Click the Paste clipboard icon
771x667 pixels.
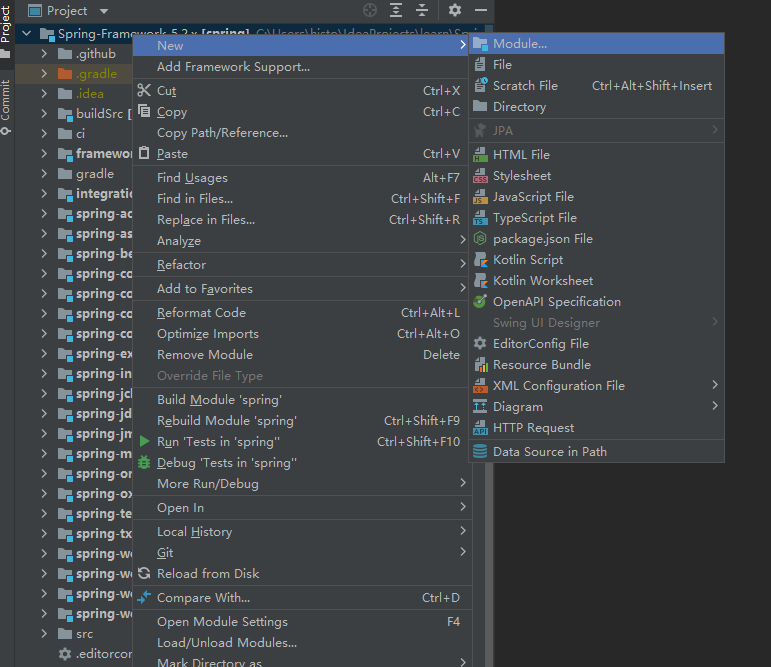coord(144,153)
